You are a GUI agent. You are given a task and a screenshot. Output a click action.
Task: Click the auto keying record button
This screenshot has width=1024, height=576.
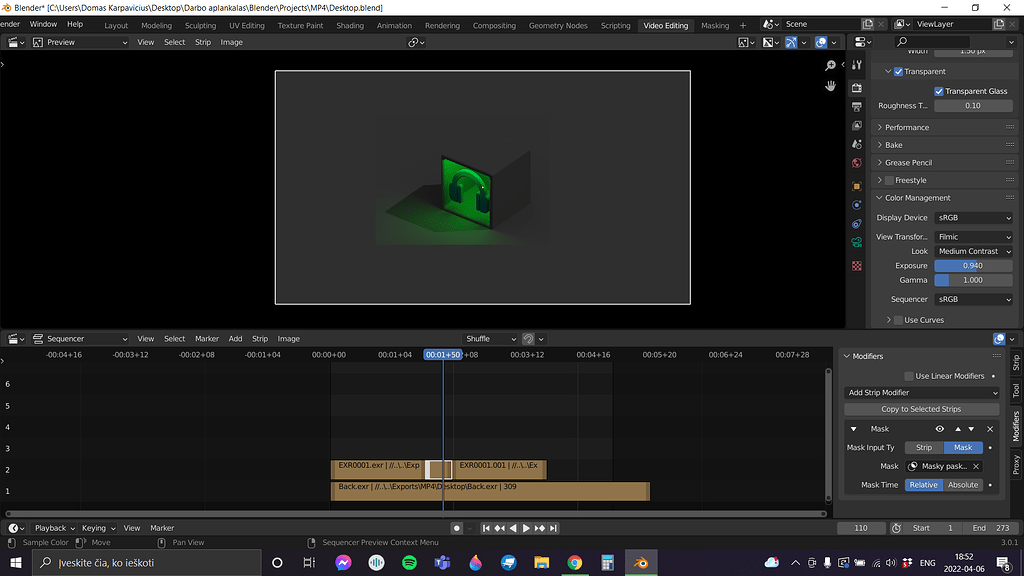click(x=456, y=528)
